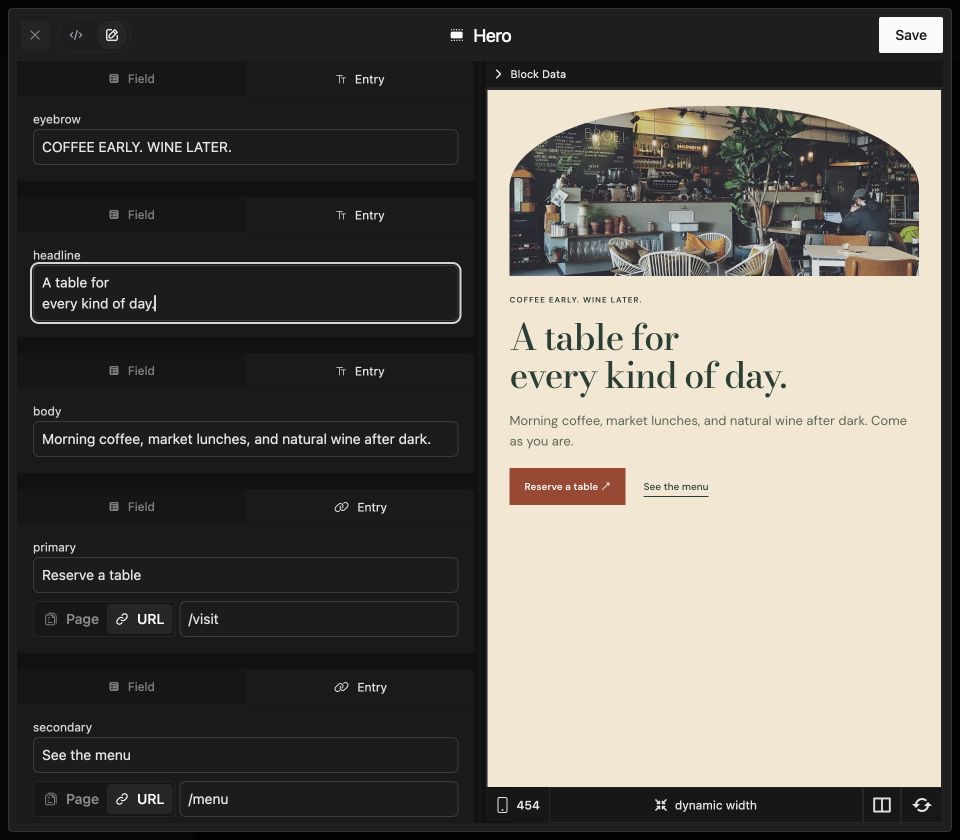960x840 pixels.
Task: Select Entry tab for secondary link
Action: 360,687
